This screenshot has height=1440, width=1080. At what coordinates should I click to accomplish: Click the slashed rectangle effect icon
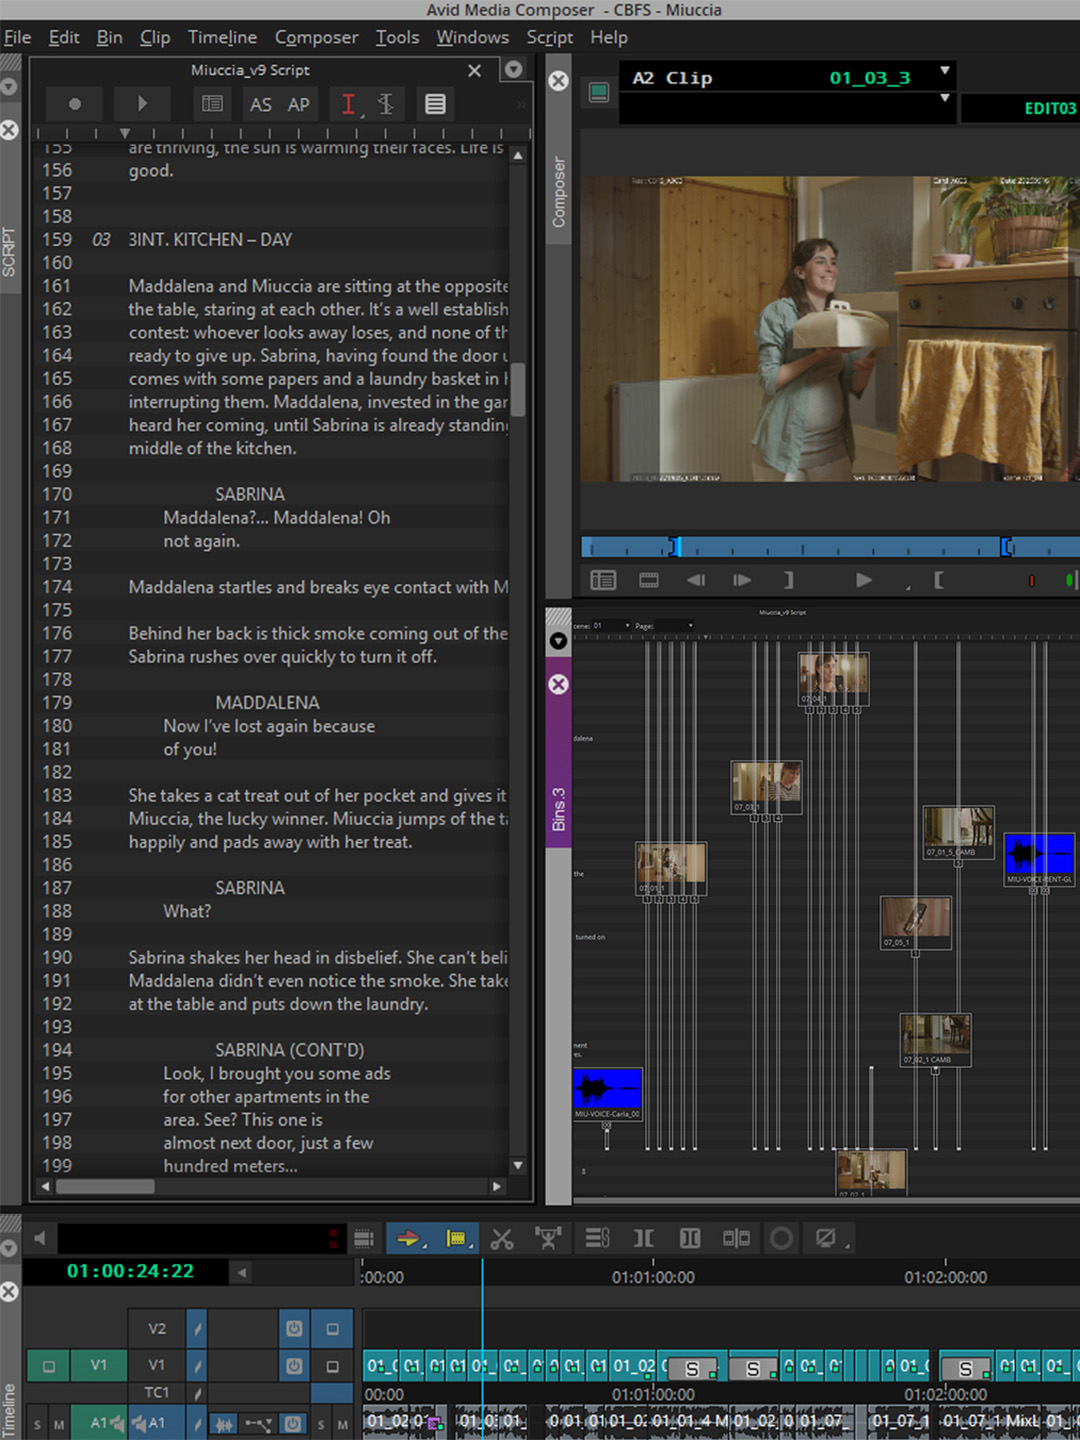pos(826,1239)
